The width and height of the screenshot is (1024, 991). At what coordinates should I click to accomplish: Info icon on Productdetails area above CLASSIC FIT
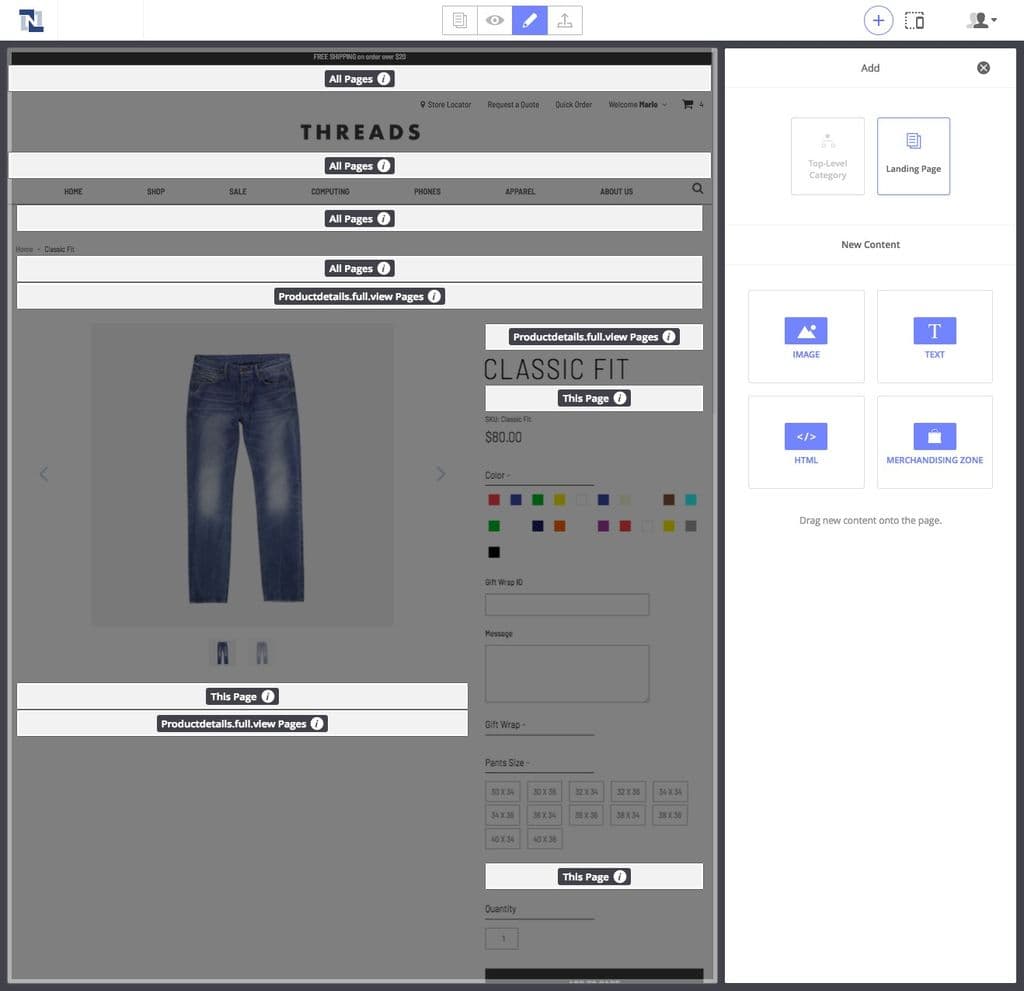click(x=669, y=336)
